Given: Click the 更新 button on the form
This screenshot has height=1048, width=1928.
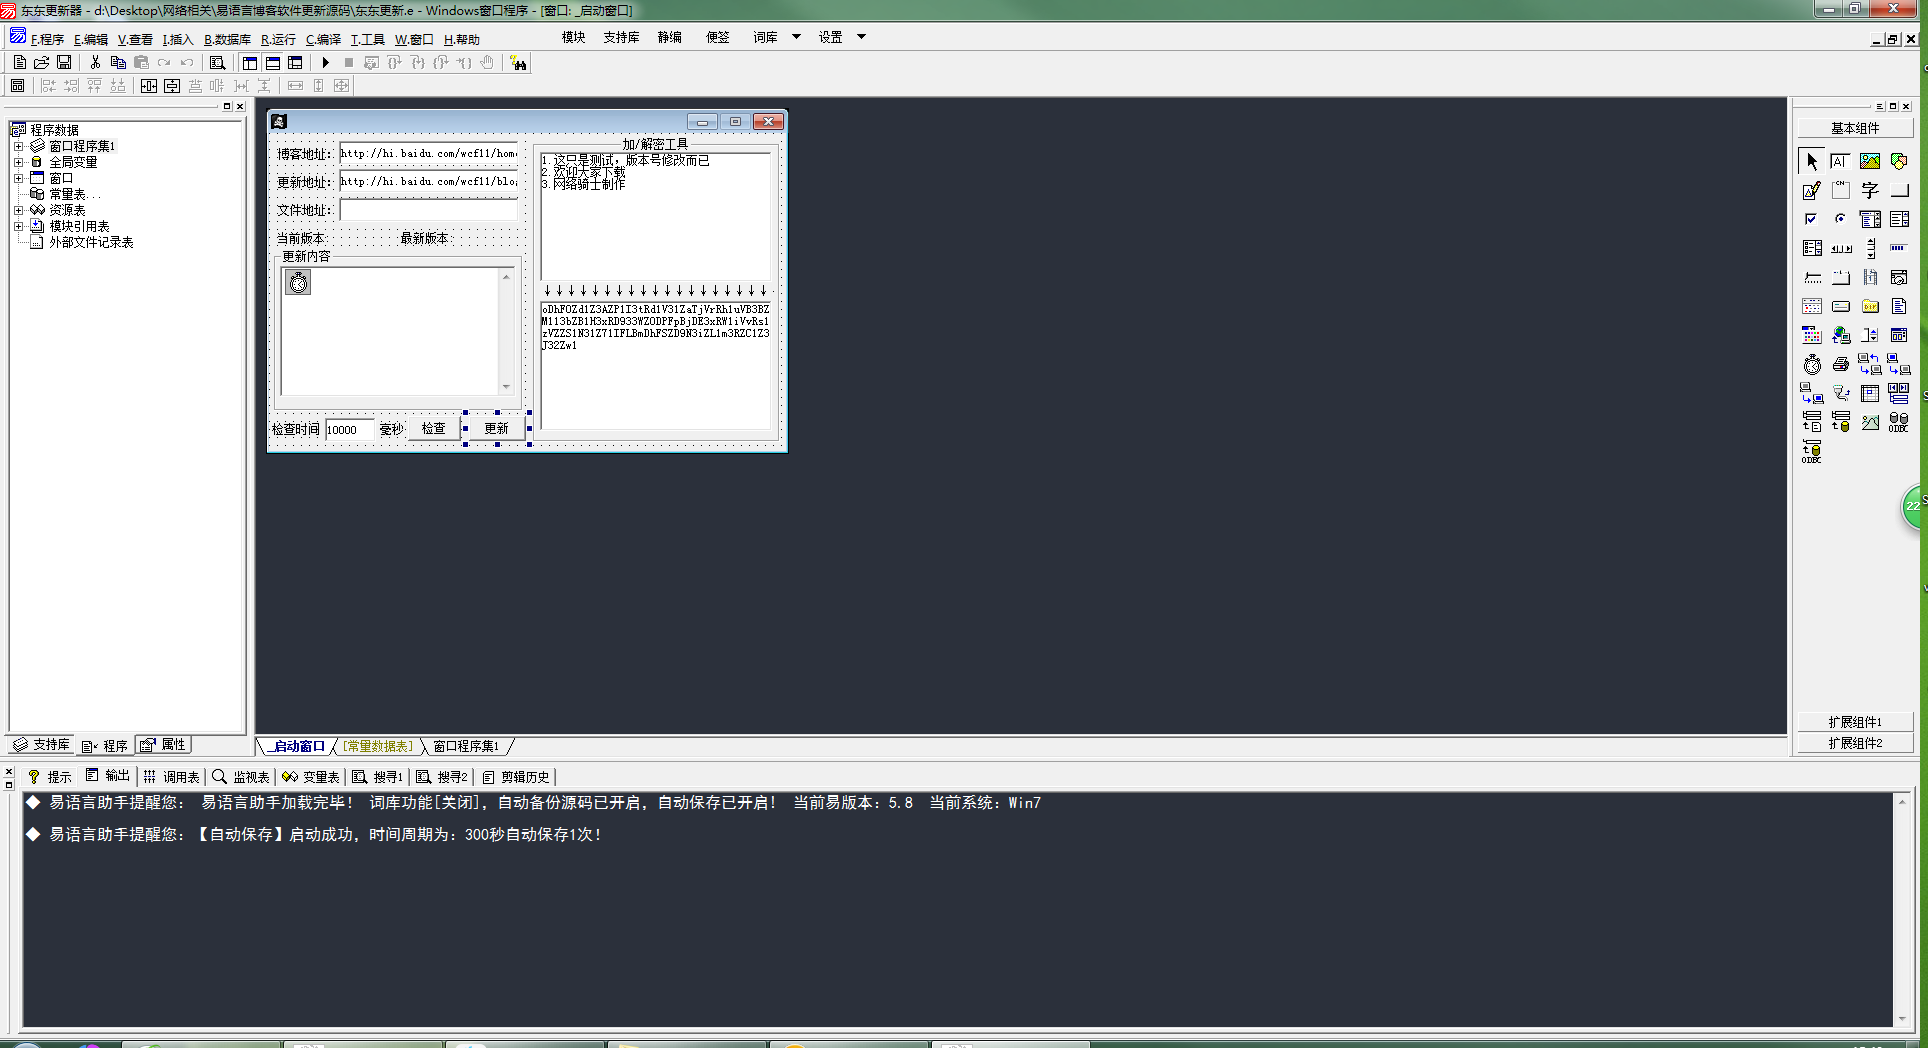Looking at the screenshot, I should [x=497, y=428].
